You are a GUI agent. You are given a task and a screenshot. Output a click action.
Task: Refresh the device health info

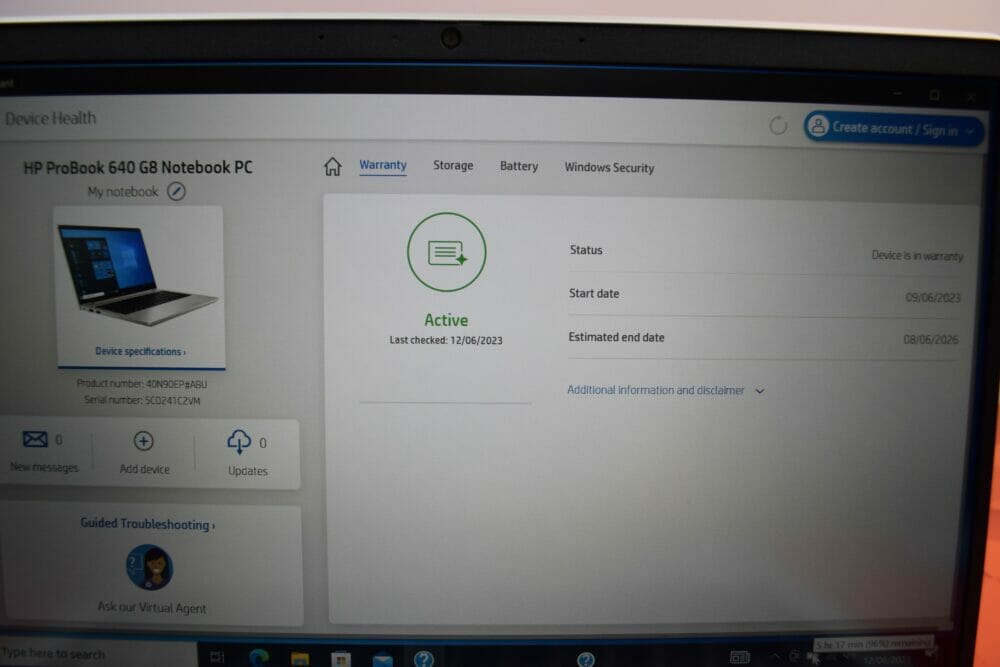777,126
